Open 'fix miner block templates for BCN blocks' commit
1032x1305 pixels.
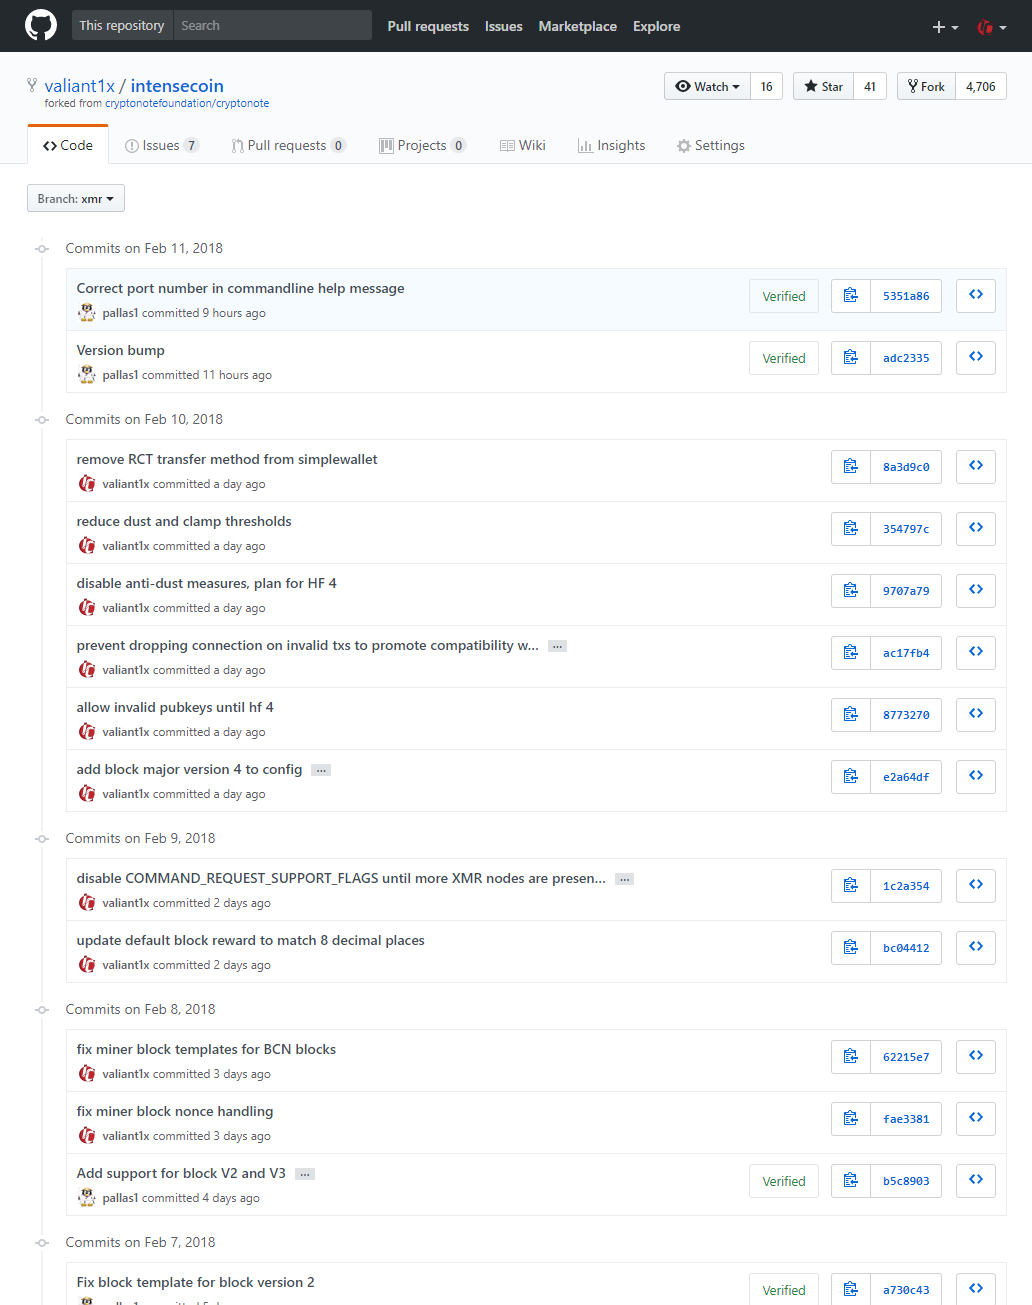pos(206,1049)
